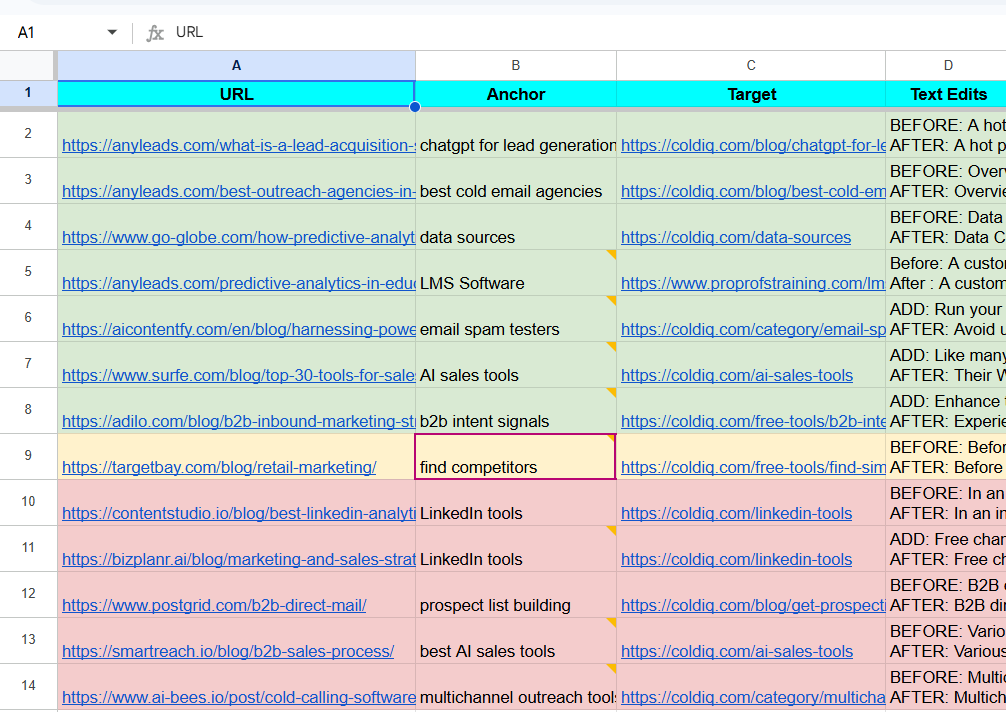Click the Anchor header cell
This screenshot has width=1006, height=712.
point(516,94)
